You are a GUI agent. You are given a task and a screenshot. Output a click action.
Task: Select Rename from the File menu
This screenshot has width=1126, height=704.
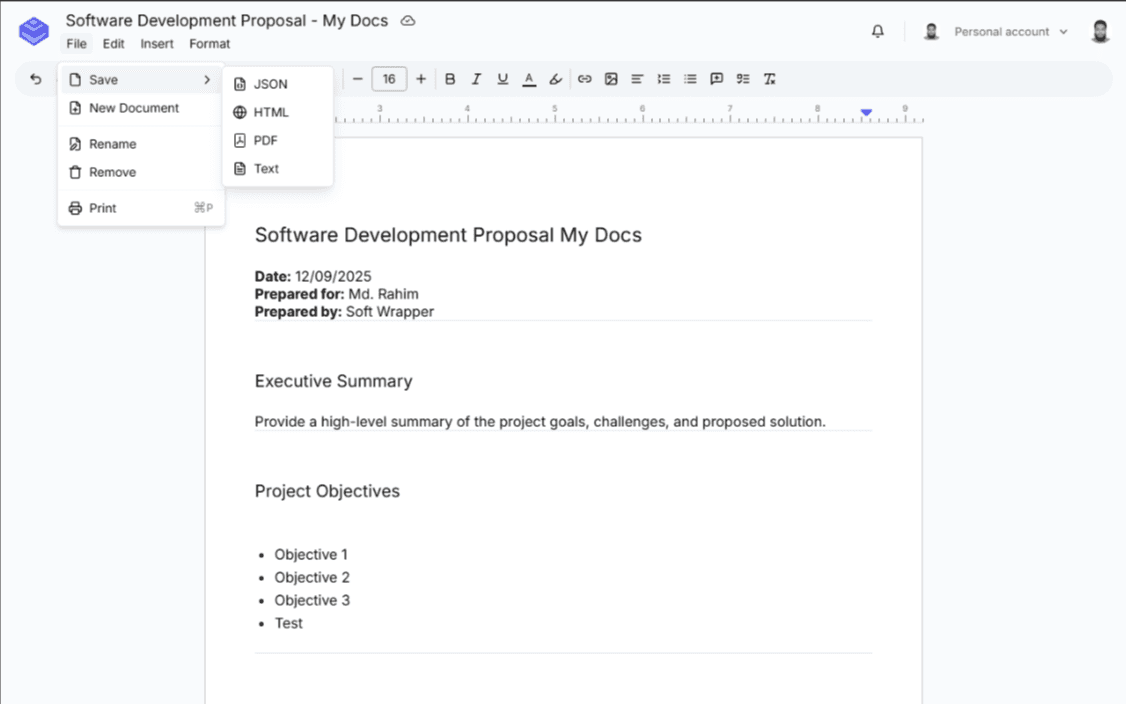110,143
